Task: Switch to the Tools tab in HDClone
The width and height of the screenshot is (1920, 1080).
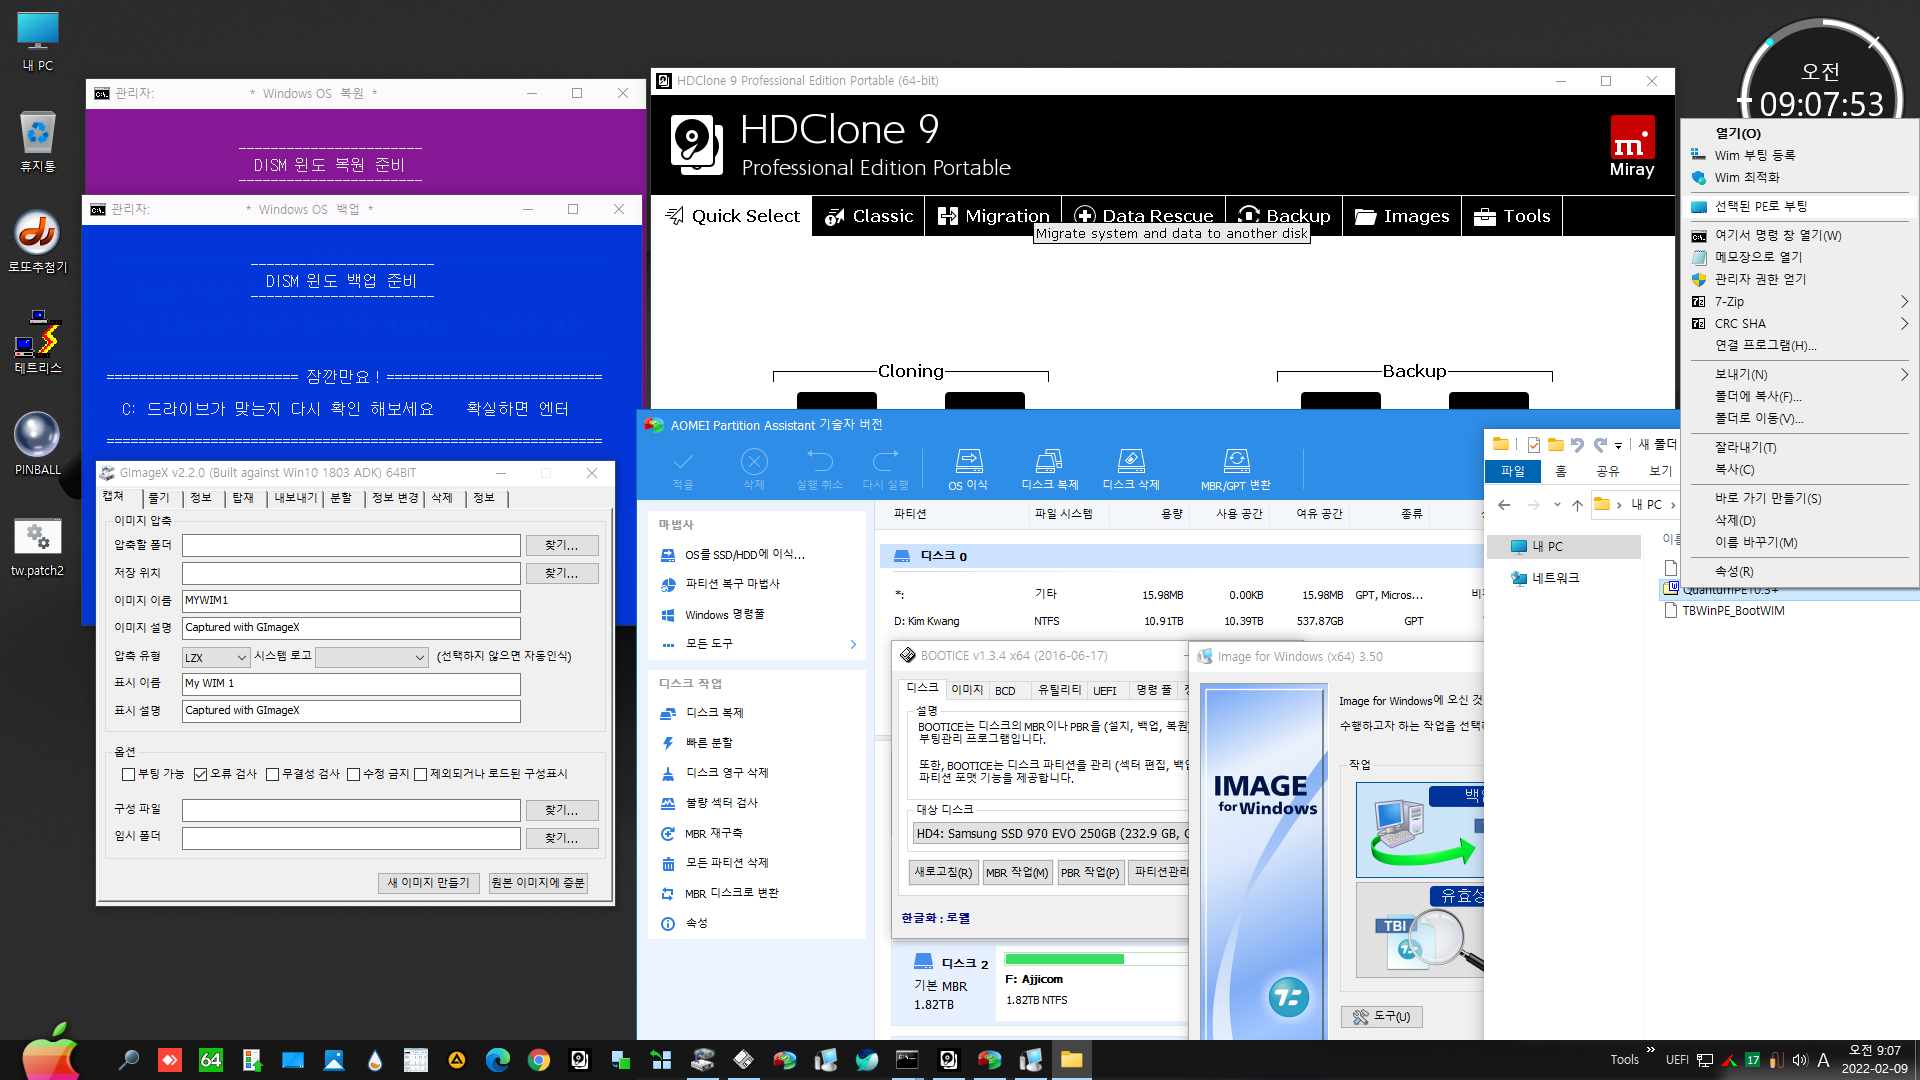Action: click(x=1512, y=216)
